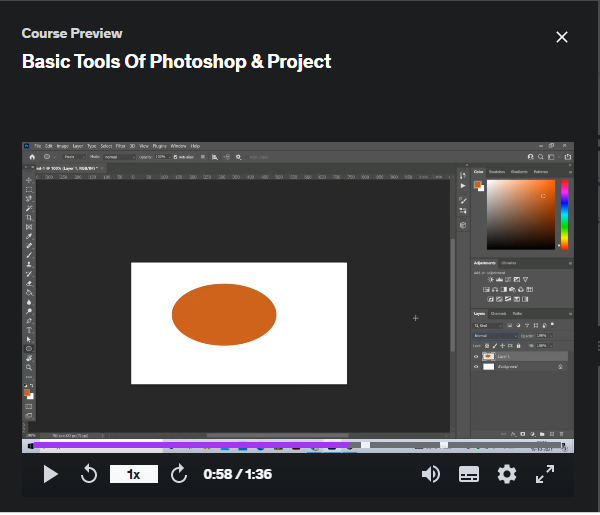Add a Brightness/Contrast adjustment
The width and height of the screenshot is (600, 515).
[x=491, y=280]
